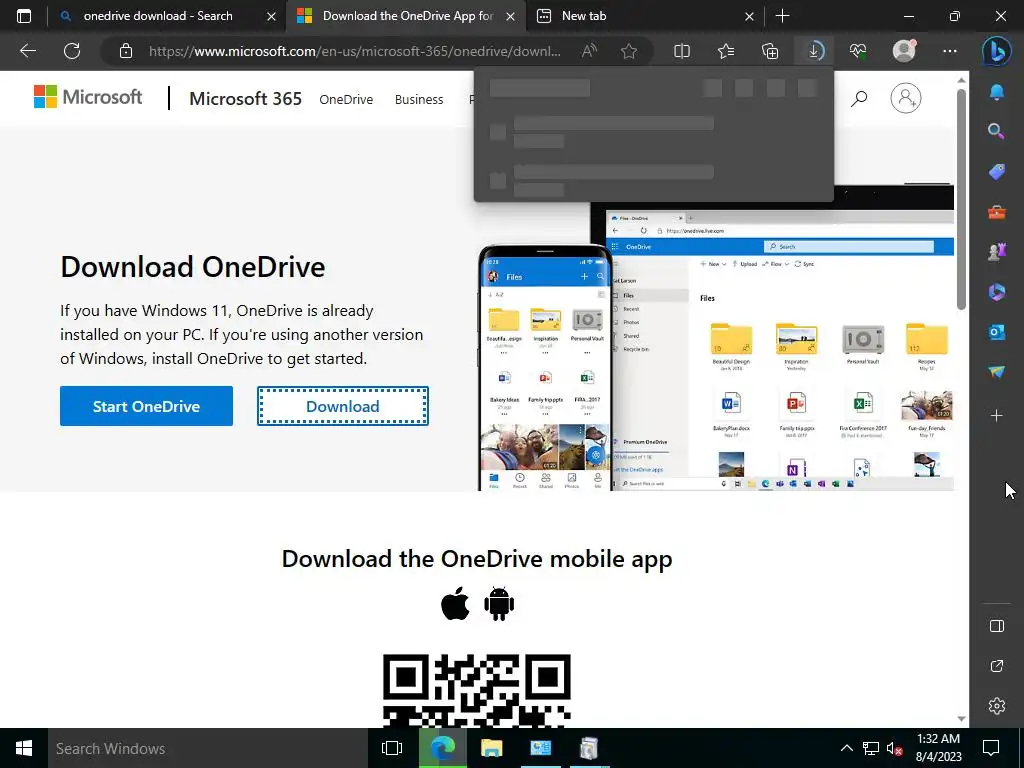Open the Business navigation menu item
Screen dimensions: 1024x768
pos(419,99)
